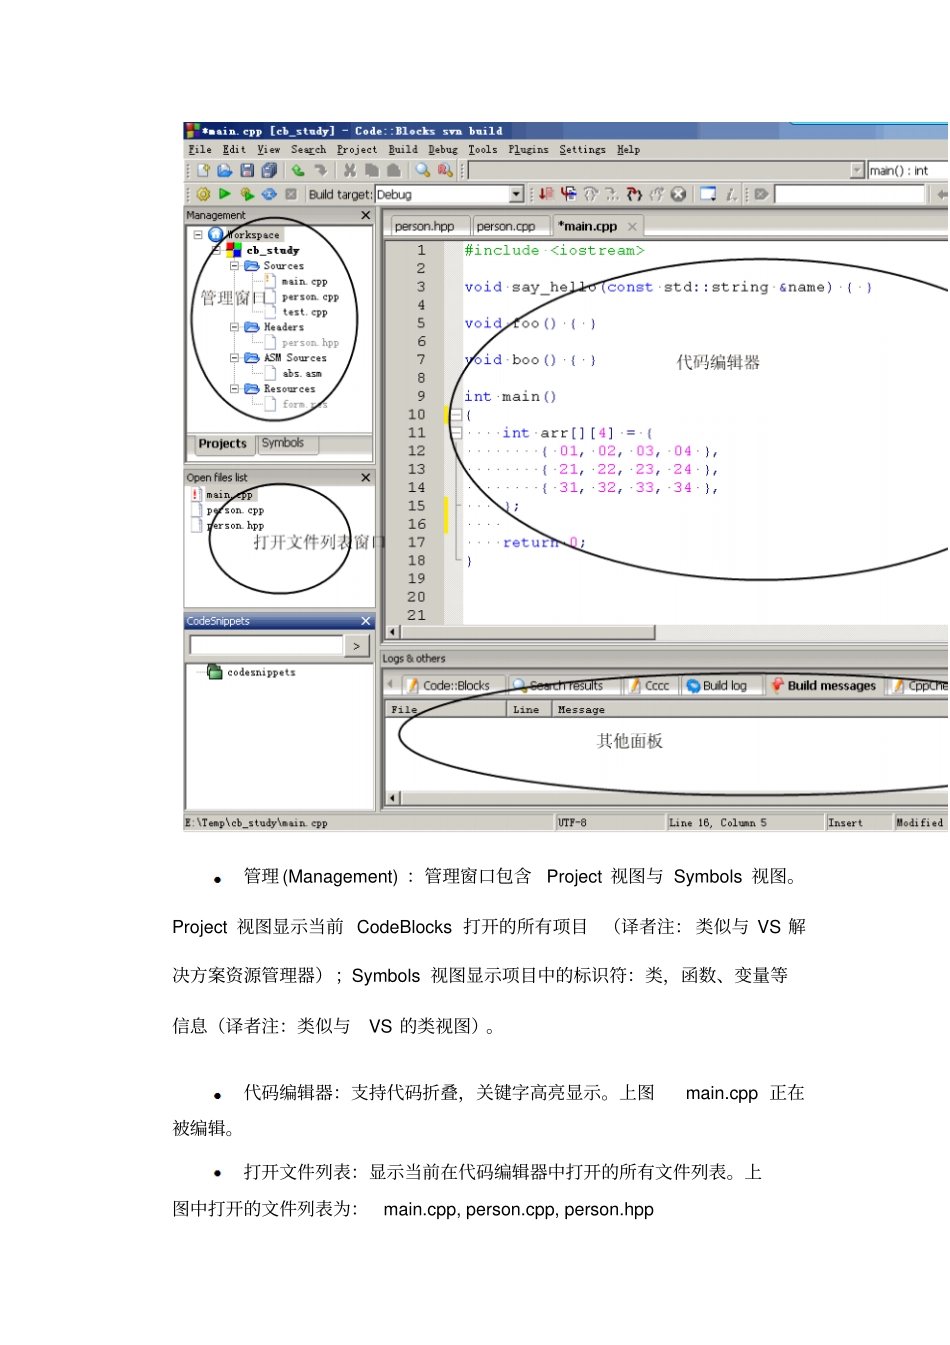The height and width of the screenshot is (1345, 950).
Task: Click the green Run icon
Action: [225, 194]
